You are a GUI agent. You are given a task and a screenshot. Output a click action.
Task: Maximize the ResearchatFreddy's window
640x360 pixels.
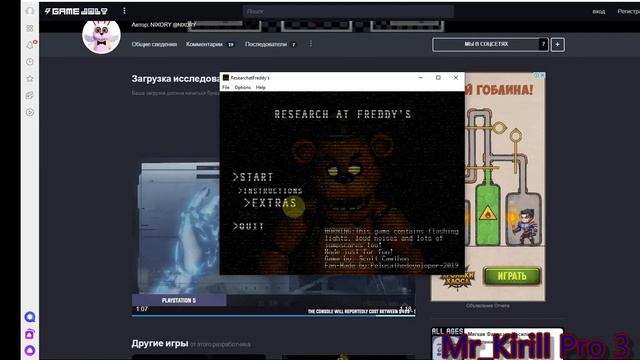tap(438, 78)
